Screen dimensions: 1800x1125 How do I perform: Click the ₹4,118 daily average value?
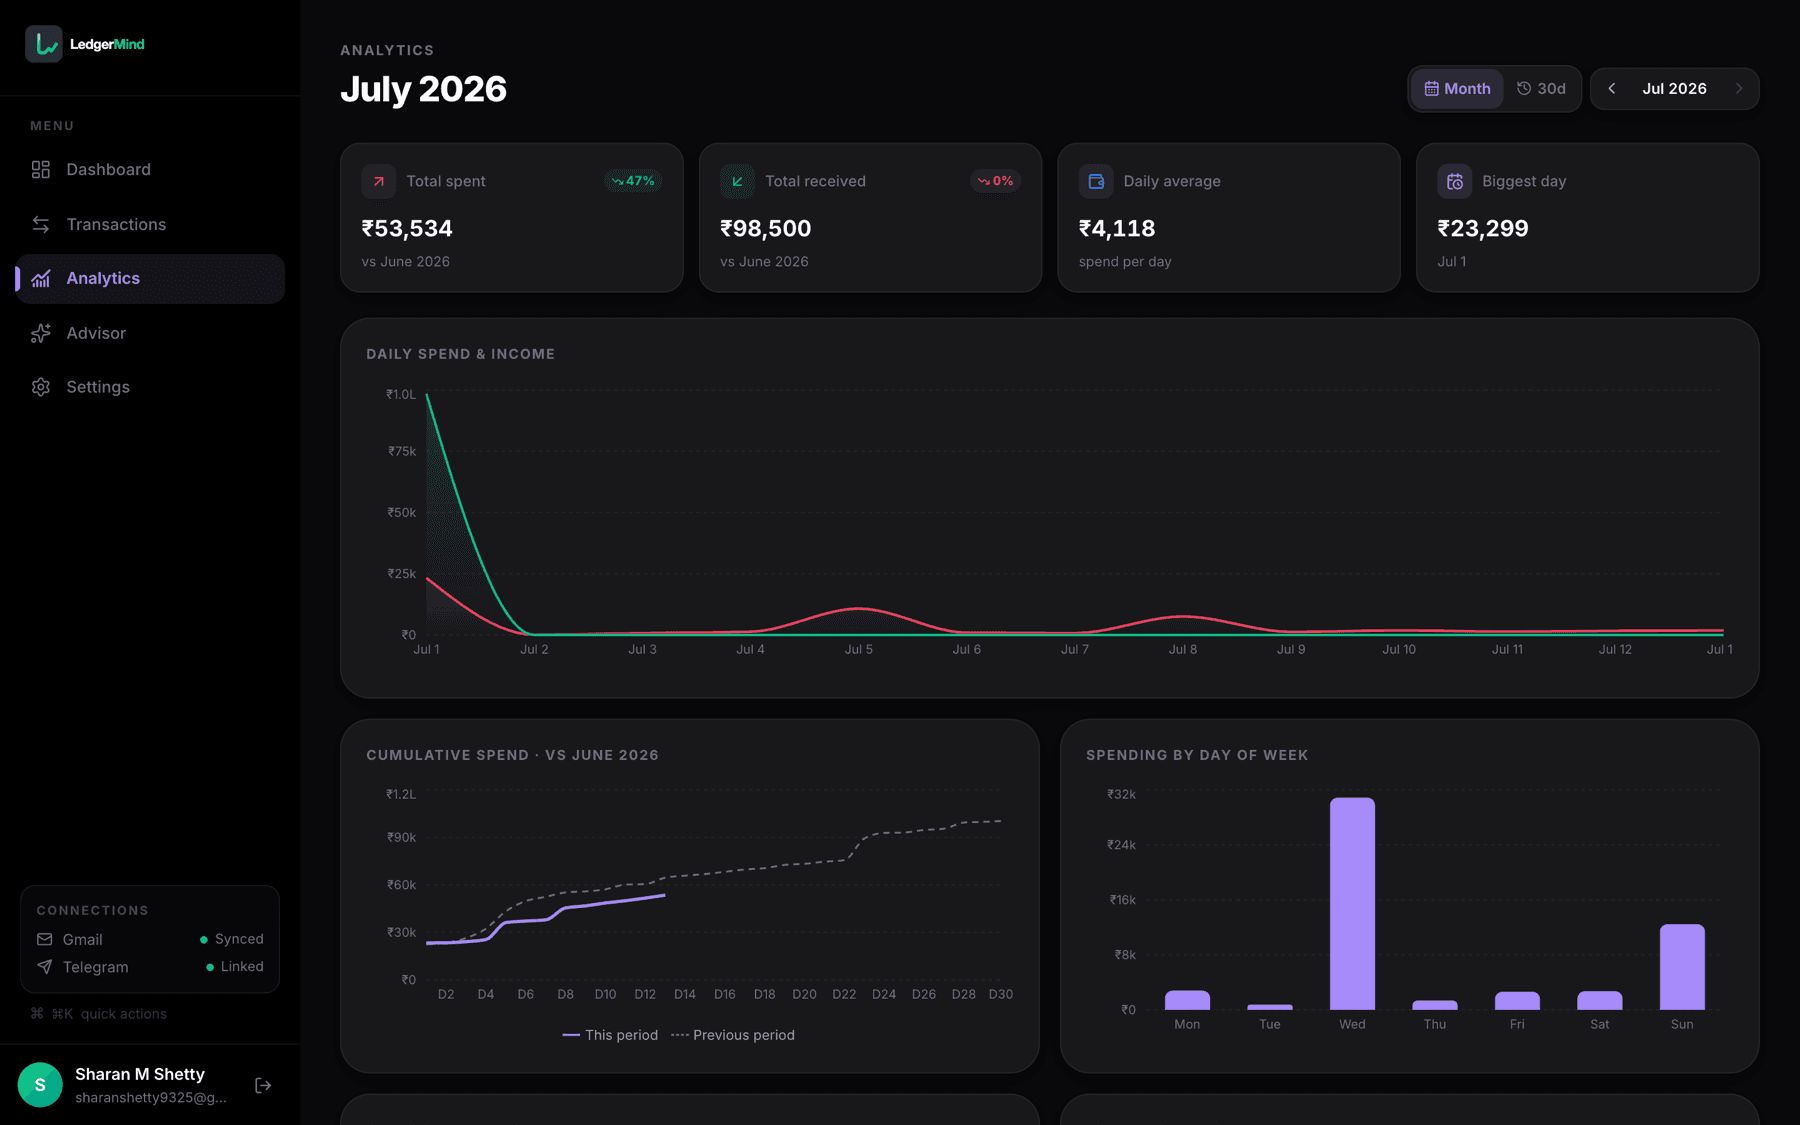point(1117,229)
